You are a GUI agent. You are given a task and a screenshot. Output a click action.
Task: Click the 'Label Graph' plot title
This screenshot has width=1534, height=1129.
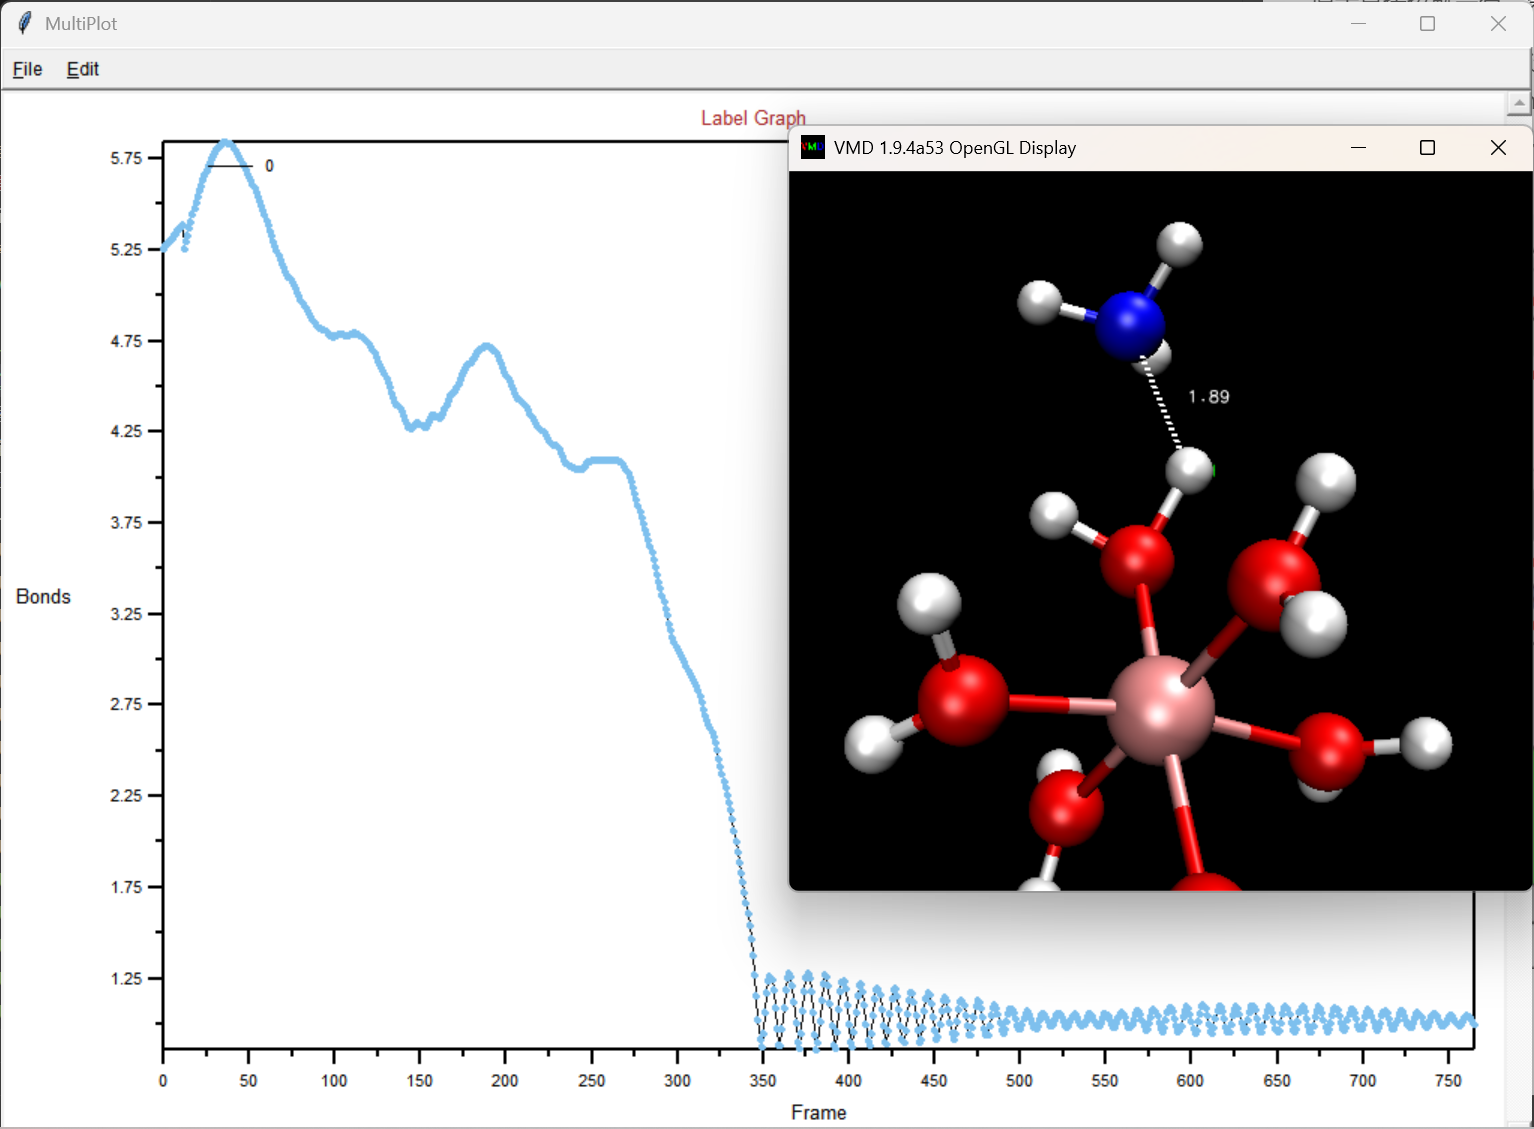pyautogui.click(x=752, y=118)
